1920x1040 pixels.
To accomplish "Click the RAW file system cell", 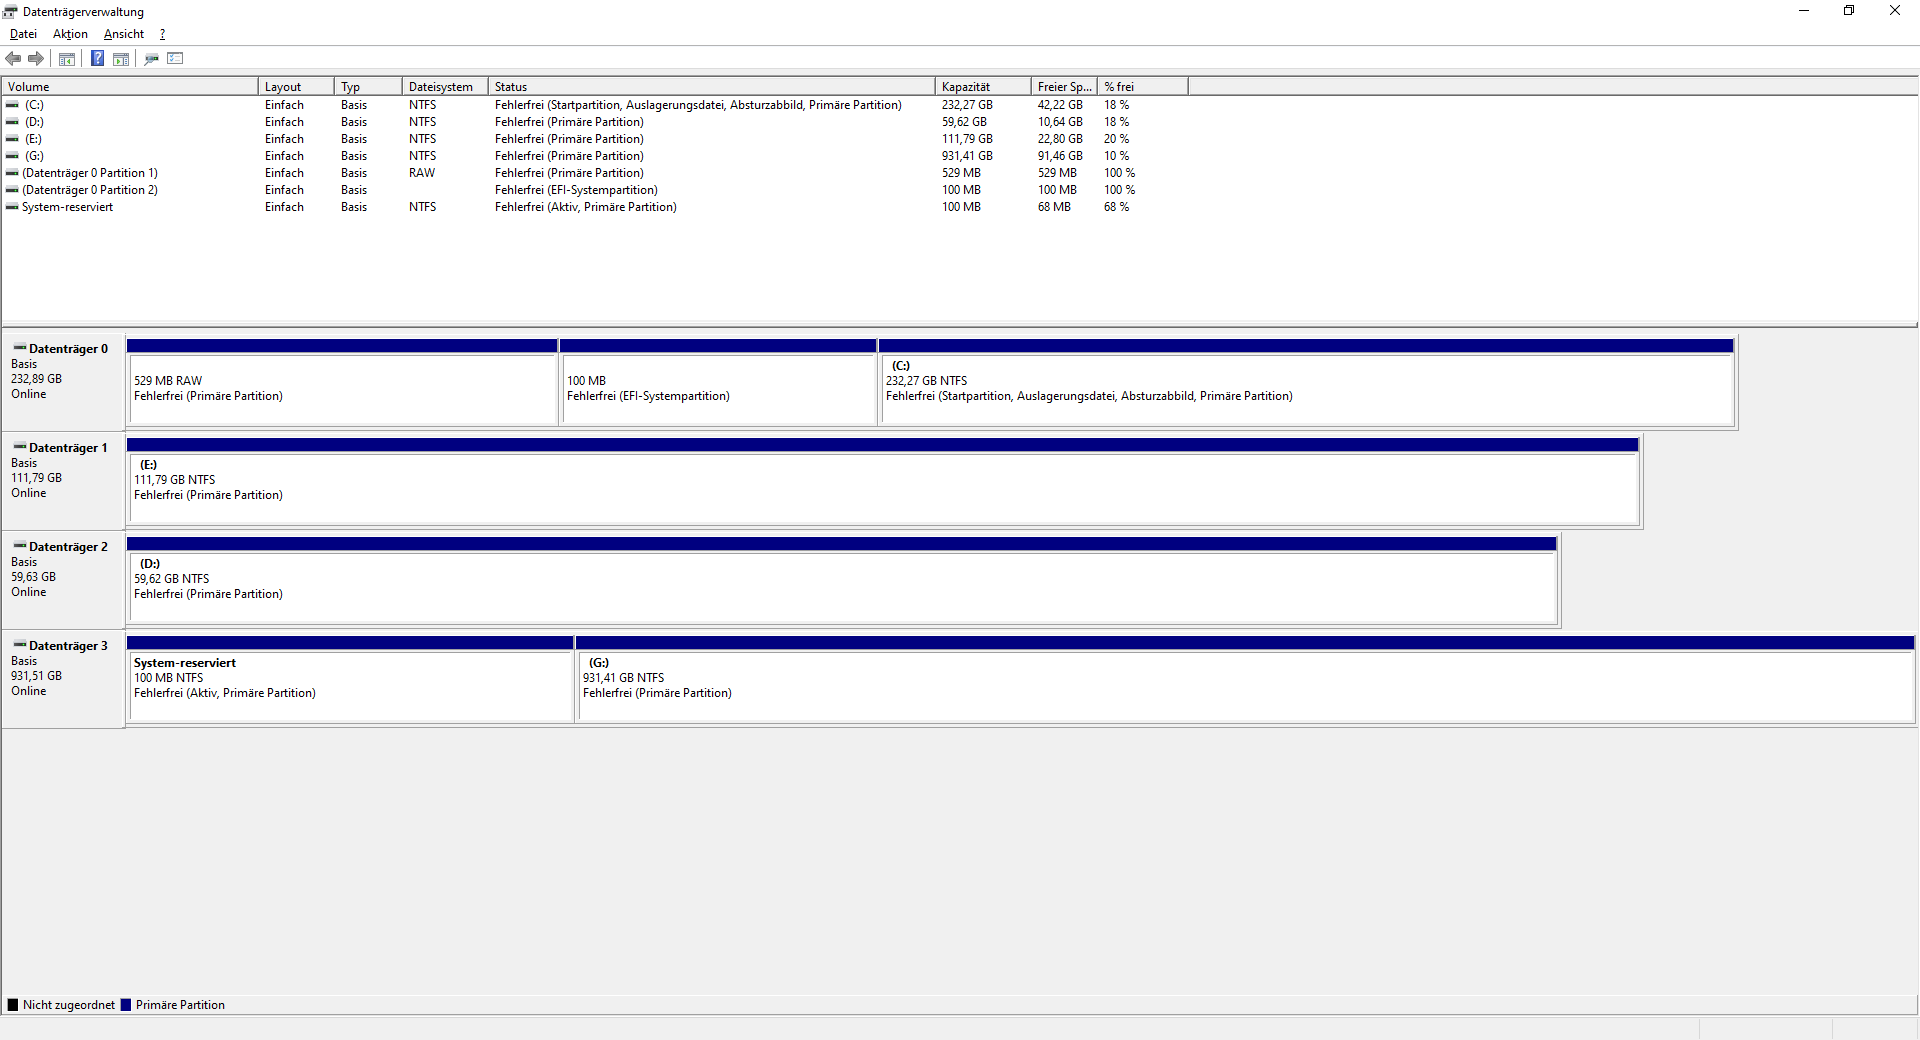I will click(422, 173).
